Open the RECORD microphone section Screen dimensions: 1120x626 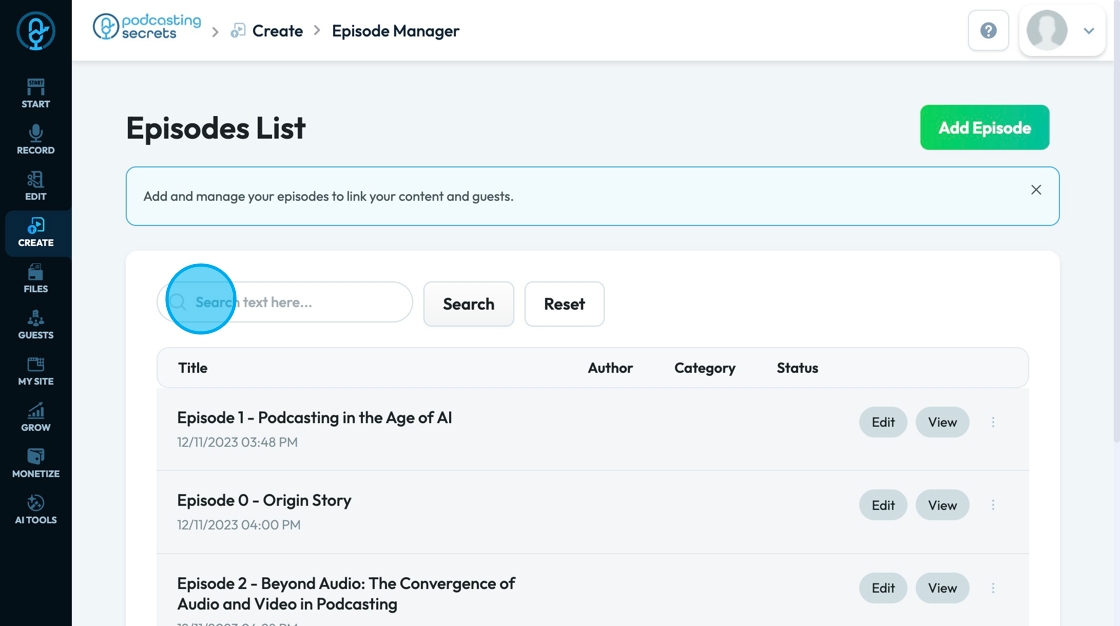(x=35, y=139)
